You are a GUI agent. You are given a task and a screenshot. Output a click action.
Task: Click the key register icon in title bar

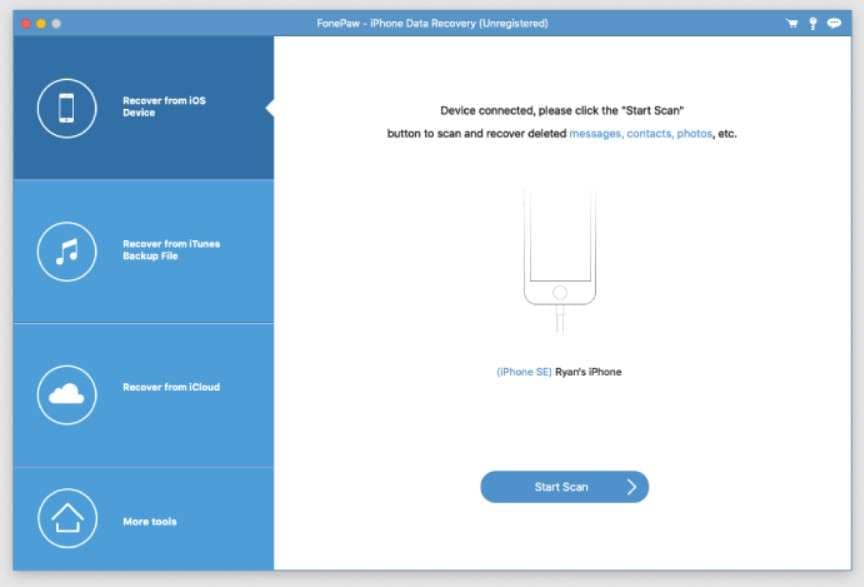813,23
